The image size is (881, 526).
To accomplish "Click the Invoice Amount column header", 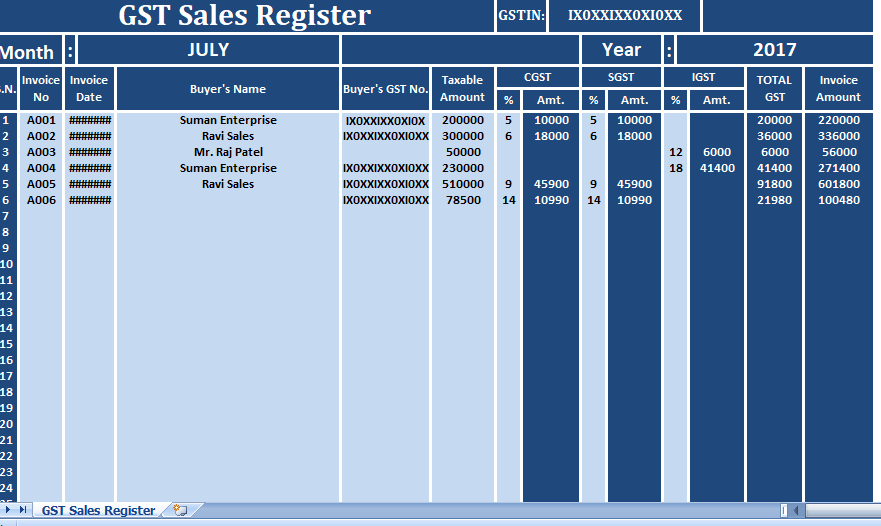I will coord(838,89).
